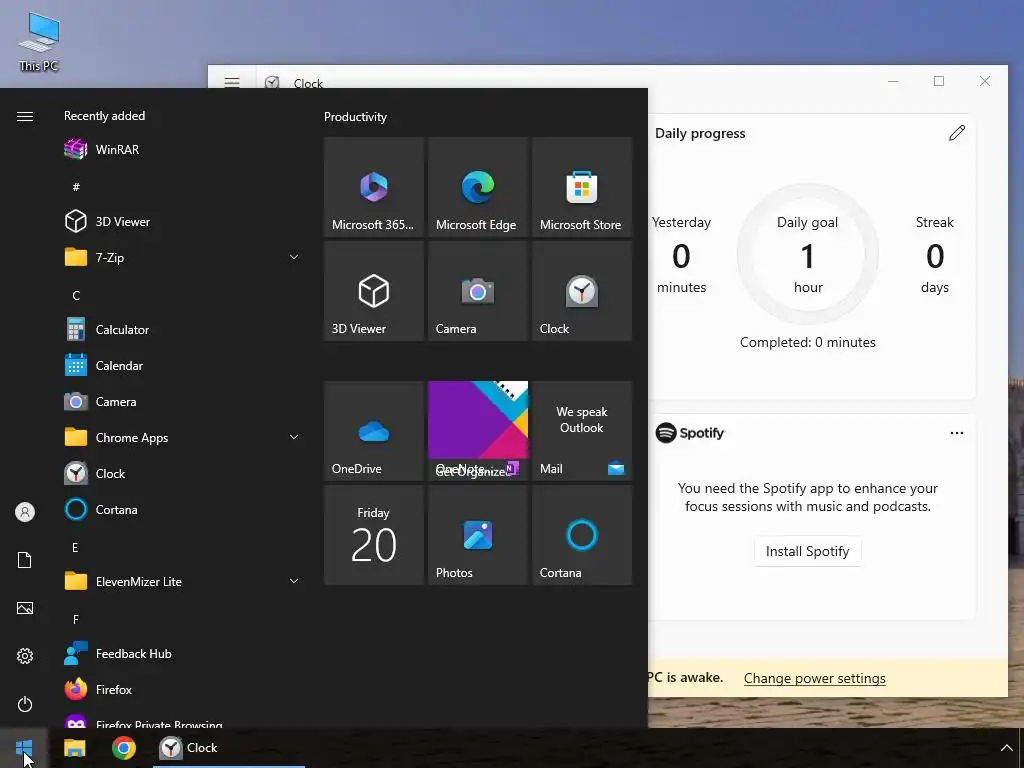This screenshot has height=768, width=1024.
Task: Open Calculator in the app list
Action: [x=182, y=330]
